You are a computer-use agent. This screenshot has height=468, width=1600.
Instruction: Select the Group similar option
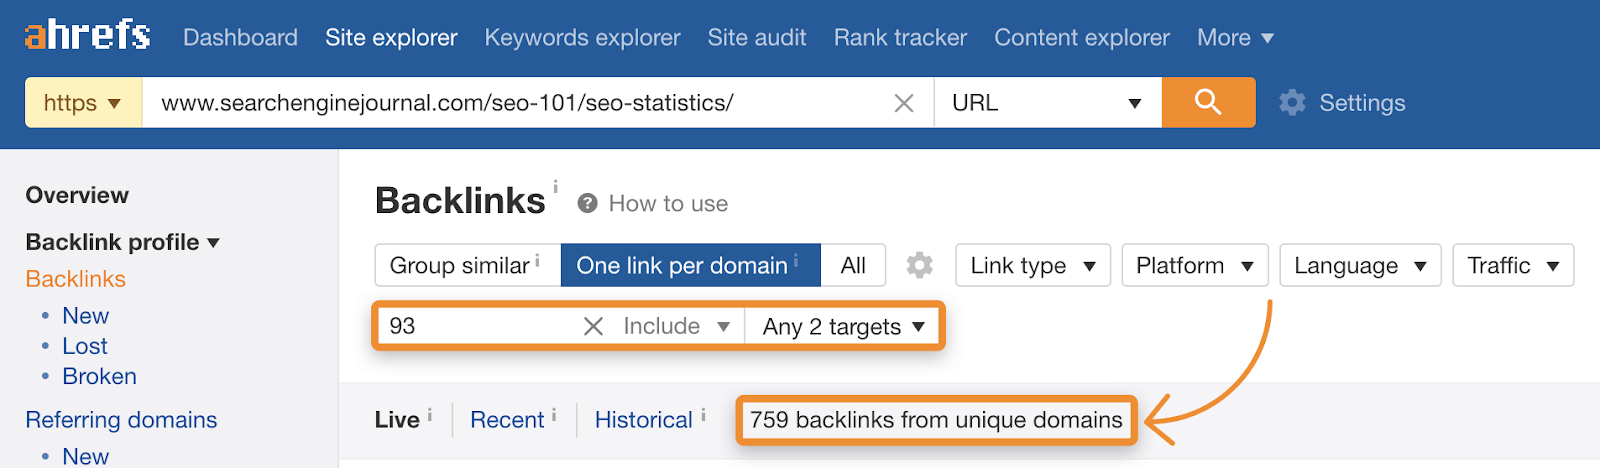(x=468, y=265)
